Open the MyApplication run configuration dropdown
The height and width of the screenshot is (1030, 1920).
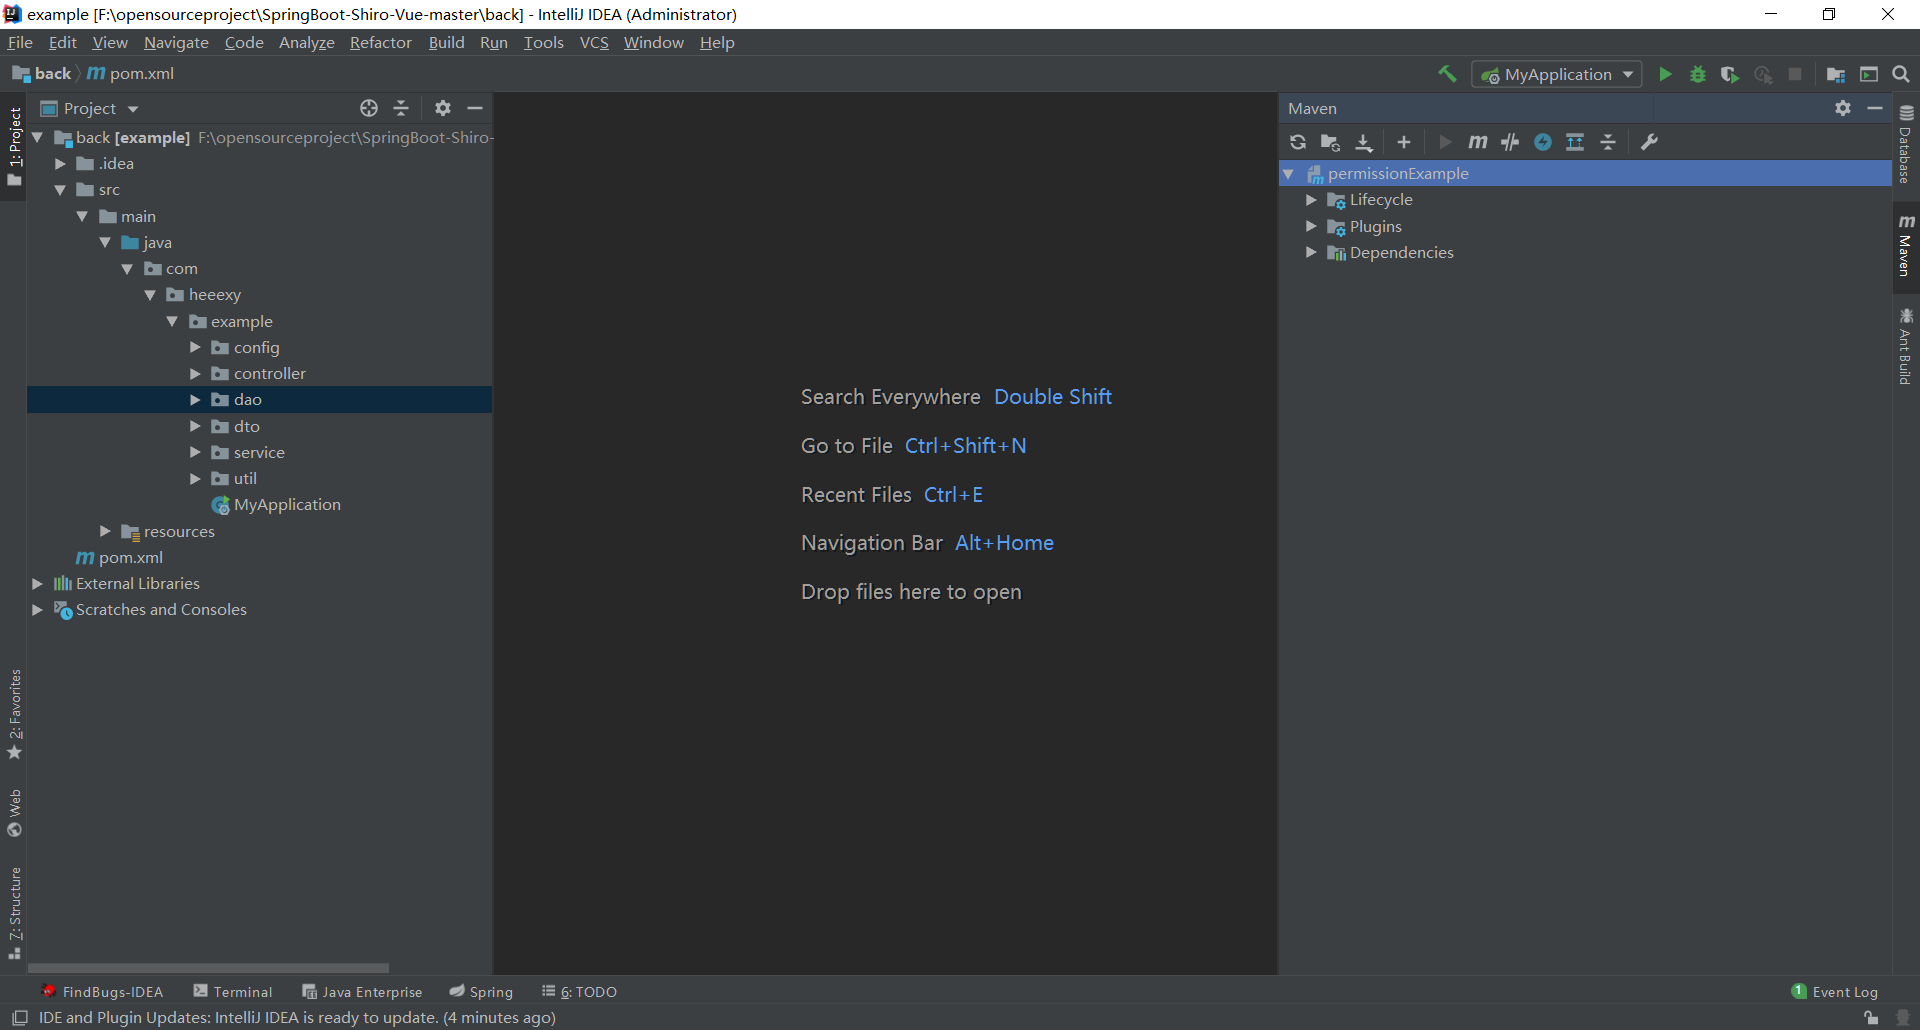pos(1557,74)
